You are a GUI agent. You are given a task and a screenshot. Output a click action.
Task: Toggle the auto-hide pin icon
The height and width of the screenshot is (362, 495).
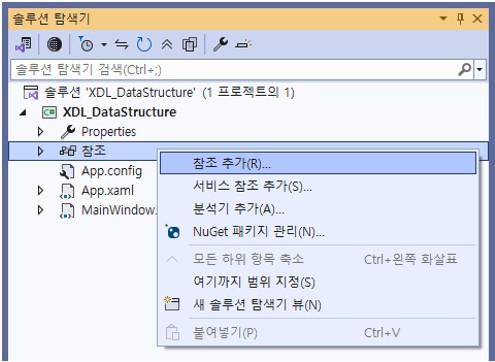pos(460,18)
